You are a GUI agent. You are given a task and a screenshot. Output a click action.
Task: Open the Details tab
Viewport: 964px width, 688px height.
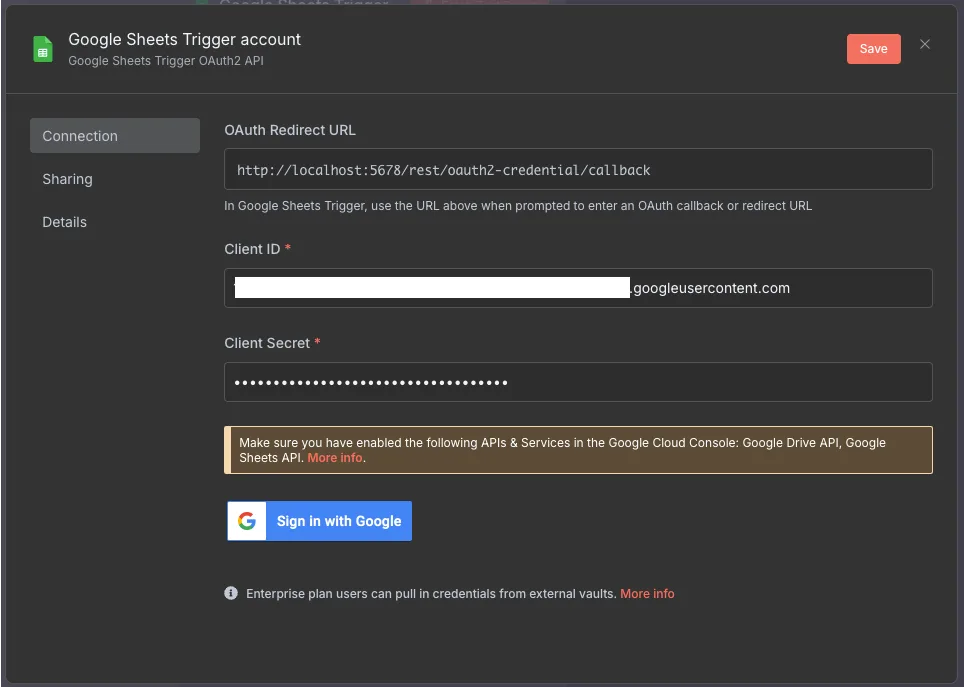click(64, 222)
